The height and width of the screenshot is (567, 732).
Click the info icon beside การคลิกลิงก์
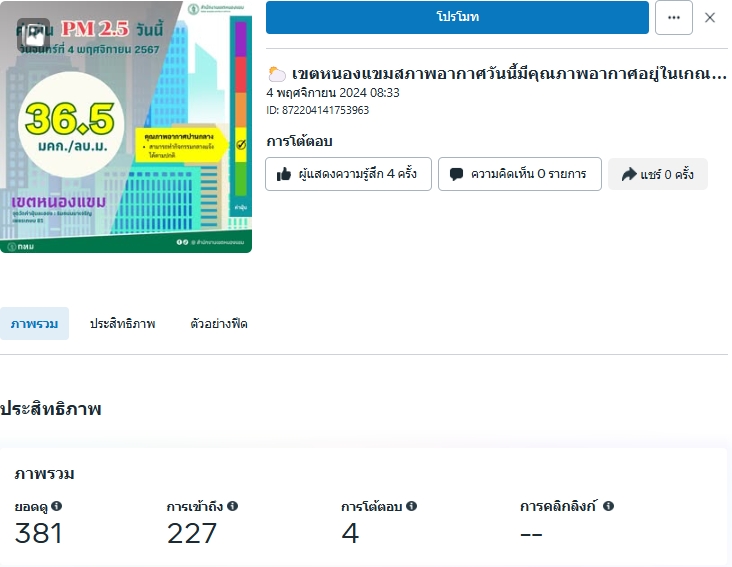point(608,506)
